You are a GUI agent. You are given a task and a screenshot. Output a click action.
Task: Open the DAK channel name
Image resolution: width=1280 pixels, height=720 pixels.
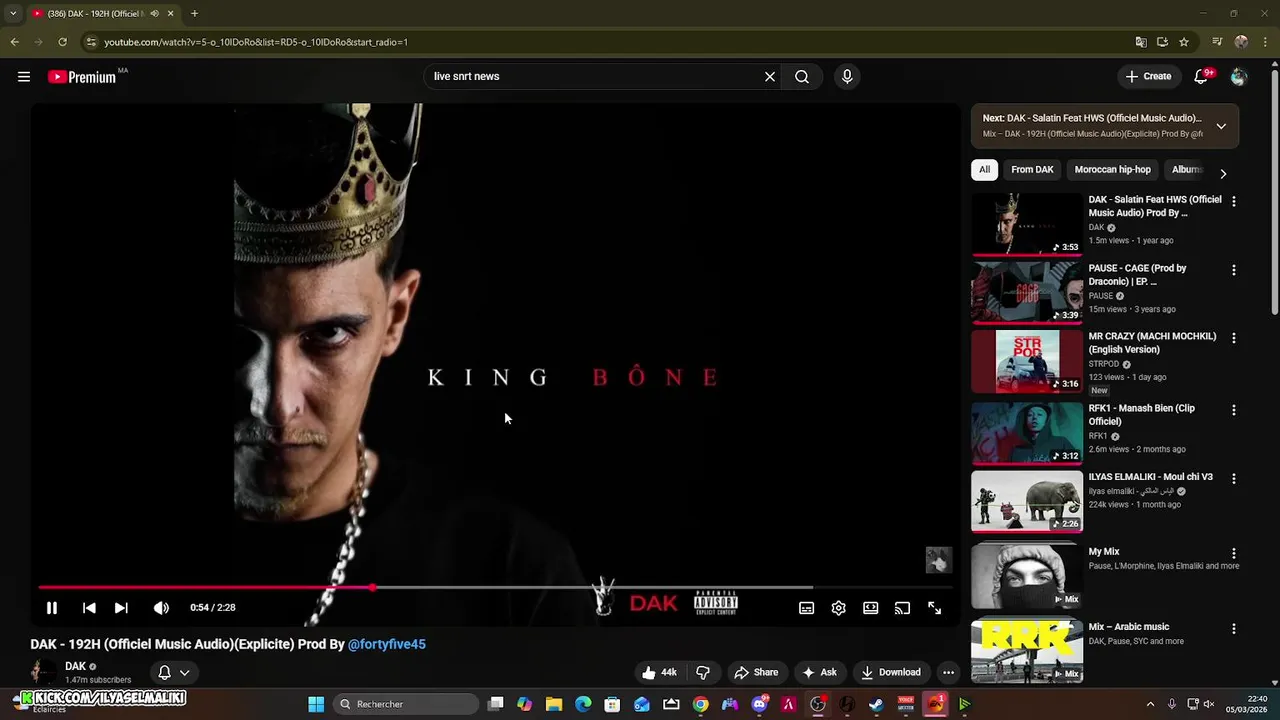click(75, 666)
